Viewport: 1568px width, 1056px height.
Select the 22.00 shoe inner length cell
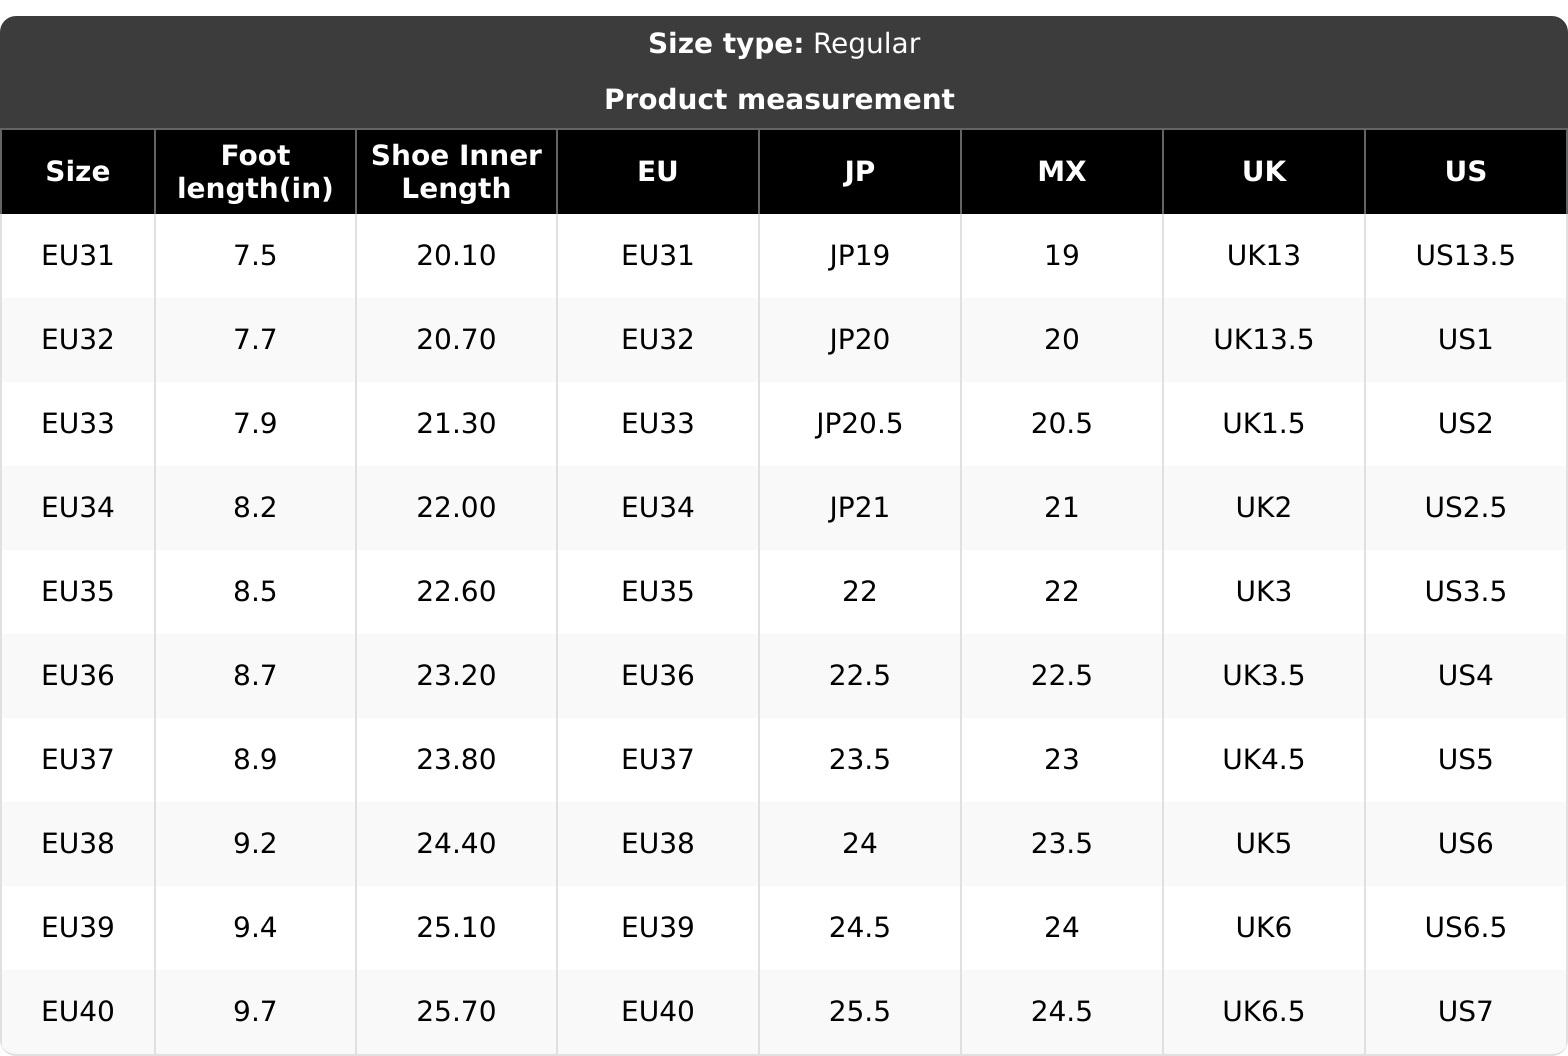[x=456, y=508]
